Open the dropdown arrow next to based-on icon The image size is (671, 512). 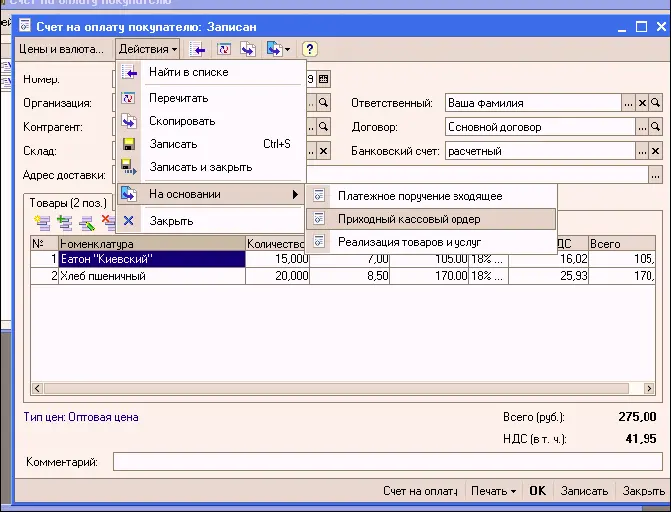pos(288,50)
